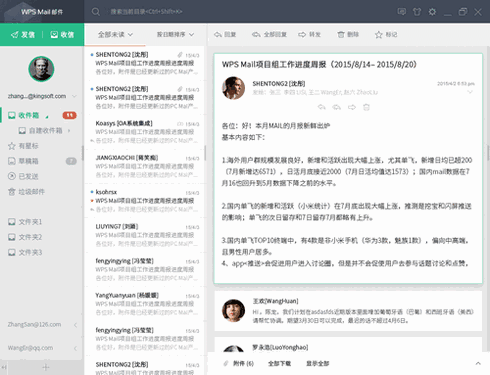Click the inline delete trash icon under message header
This screenshot has height=375, width=490.
tap(366, 107)
